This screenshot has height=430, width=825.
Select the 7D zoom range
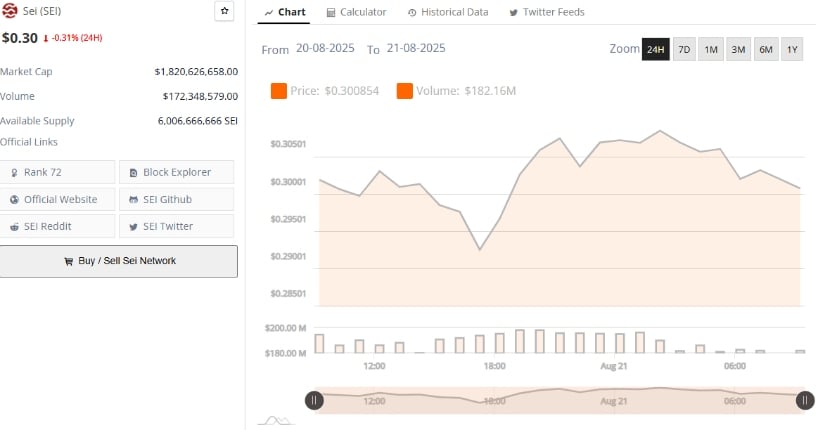pos(684,49)
